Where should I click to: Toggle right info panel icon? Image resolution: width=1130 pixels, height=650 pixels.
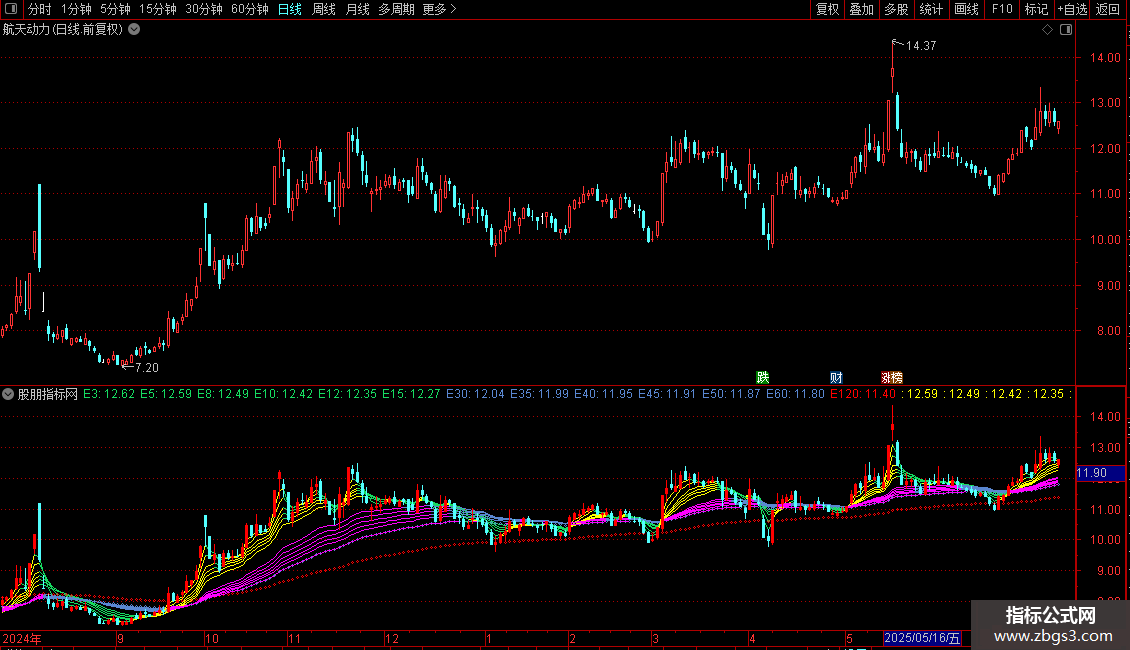click(x=1066, y=30)
